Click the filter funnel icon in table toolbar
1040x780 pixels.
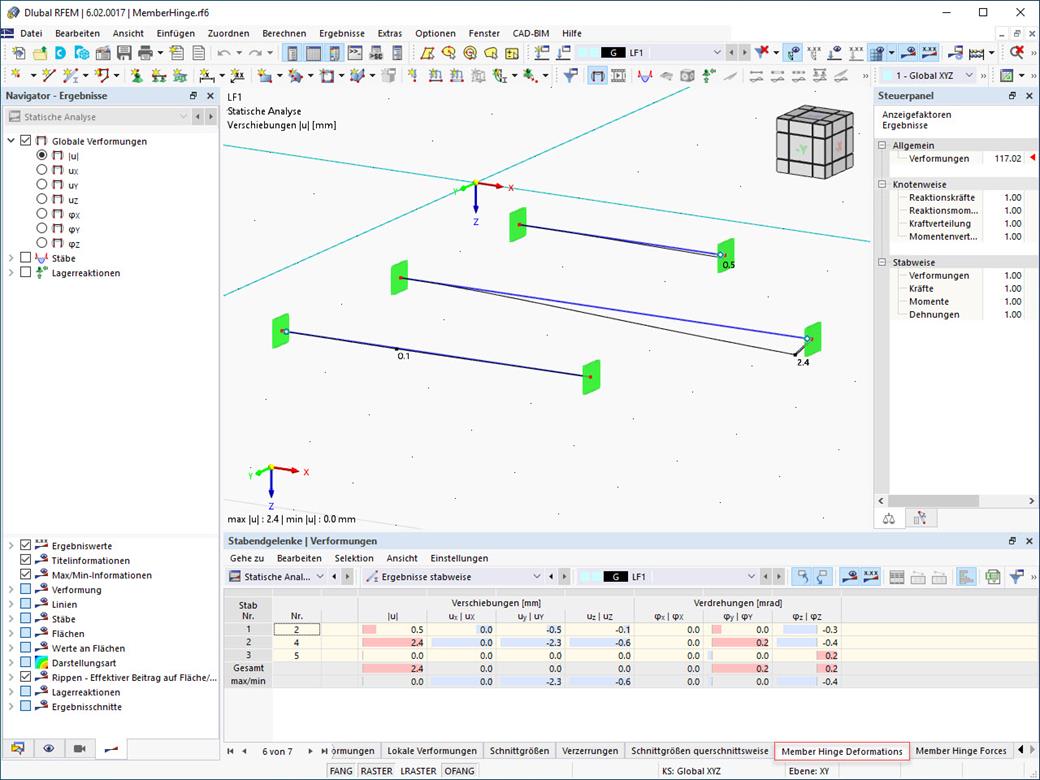[1016, 577]
